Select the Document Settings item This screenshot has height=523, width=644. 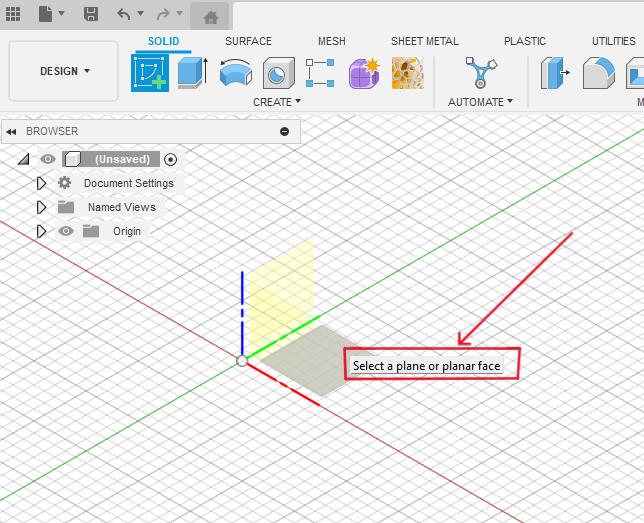[x=129, y=183]
